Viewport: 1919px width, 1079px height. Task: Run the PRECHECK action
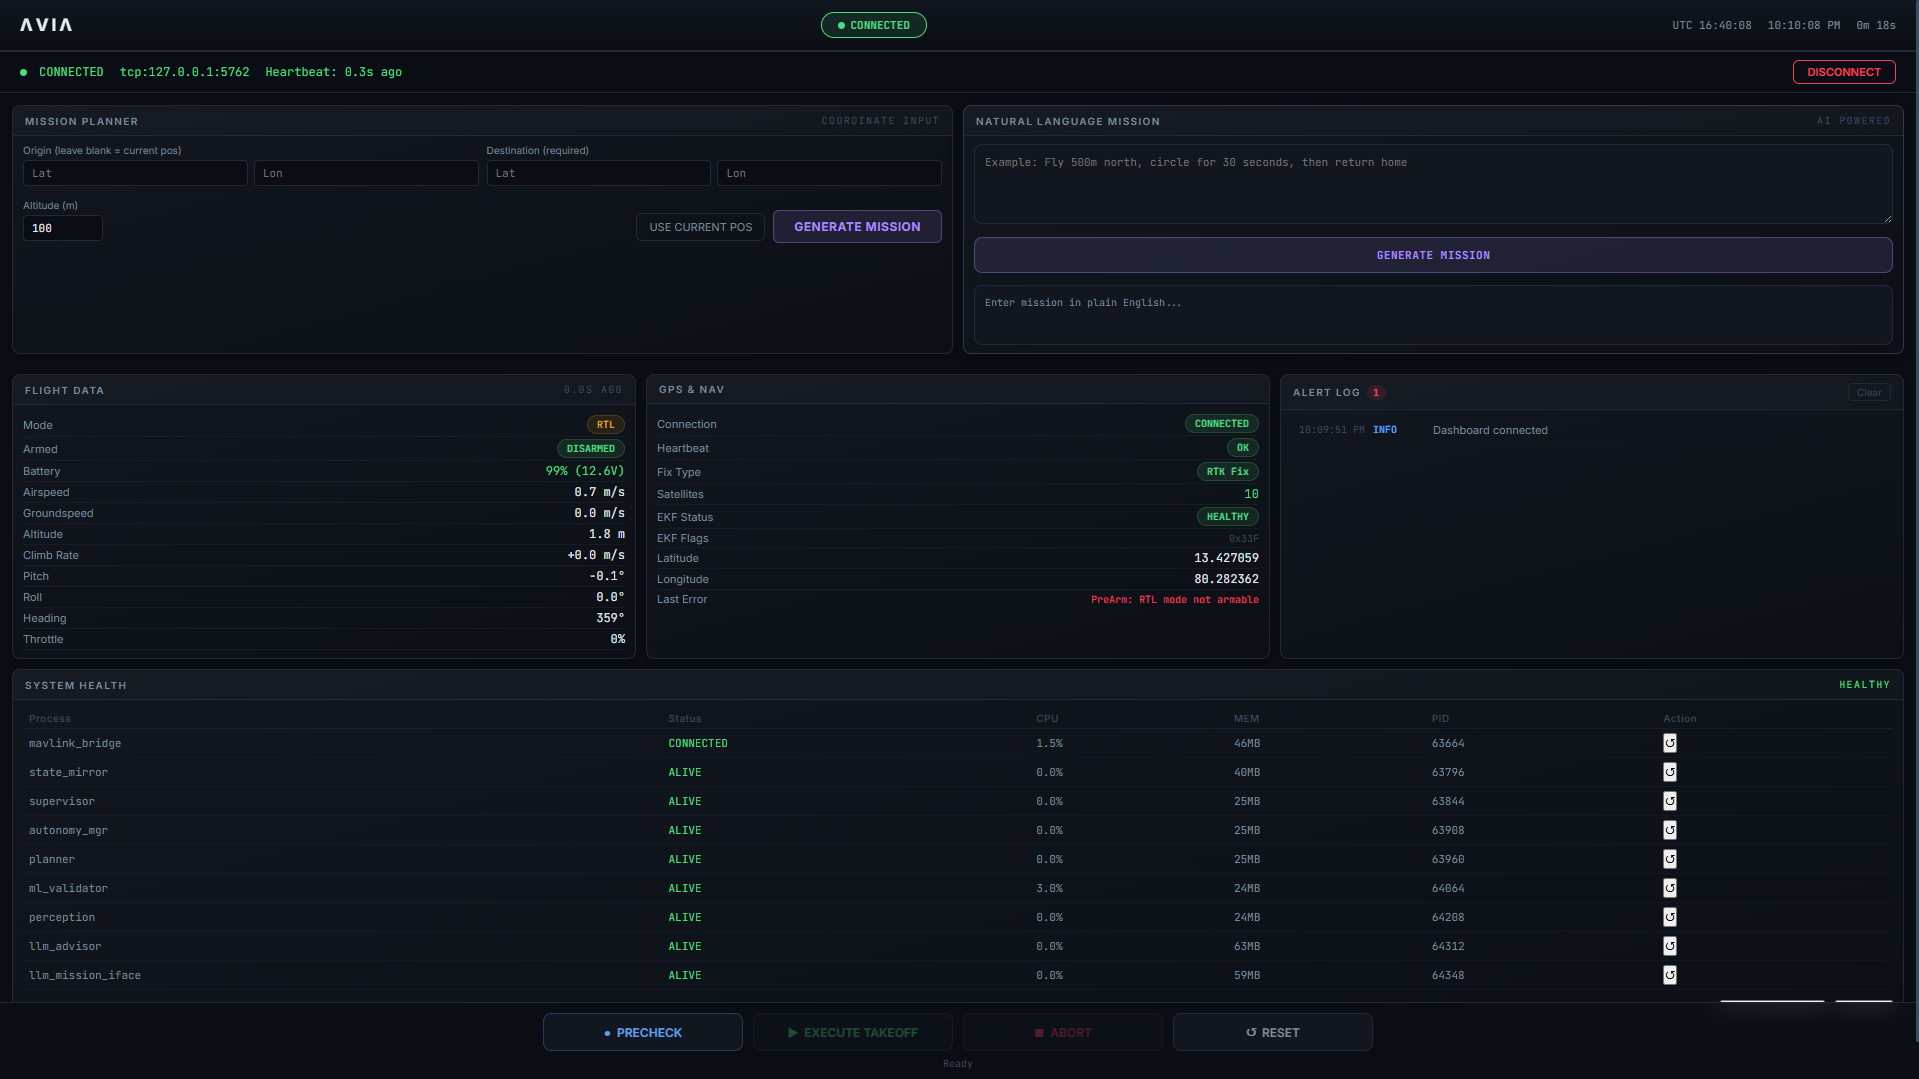click(642, 1032)
